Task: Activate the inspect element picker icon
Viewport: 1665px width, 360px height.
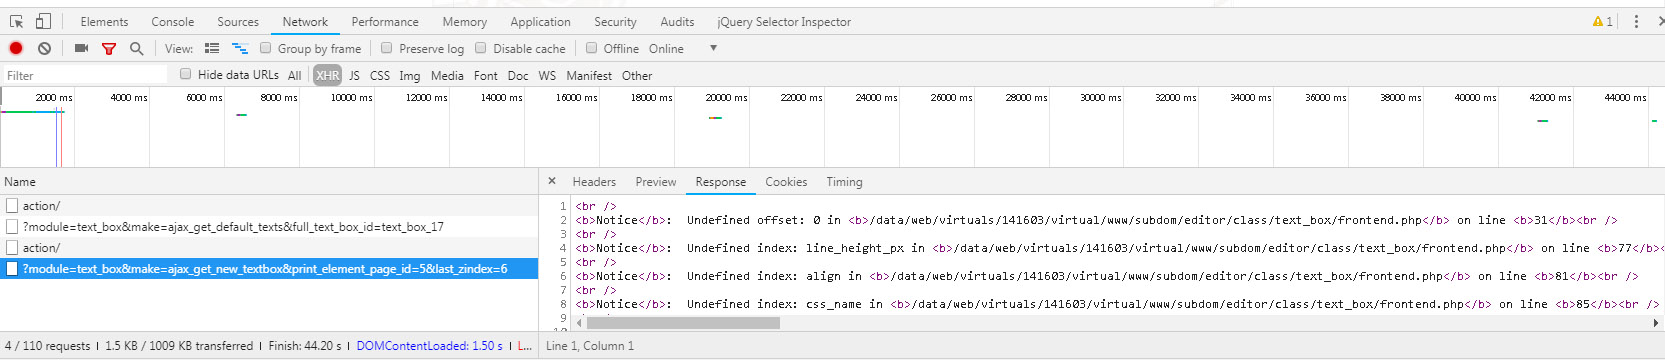Action: [16, 21]
